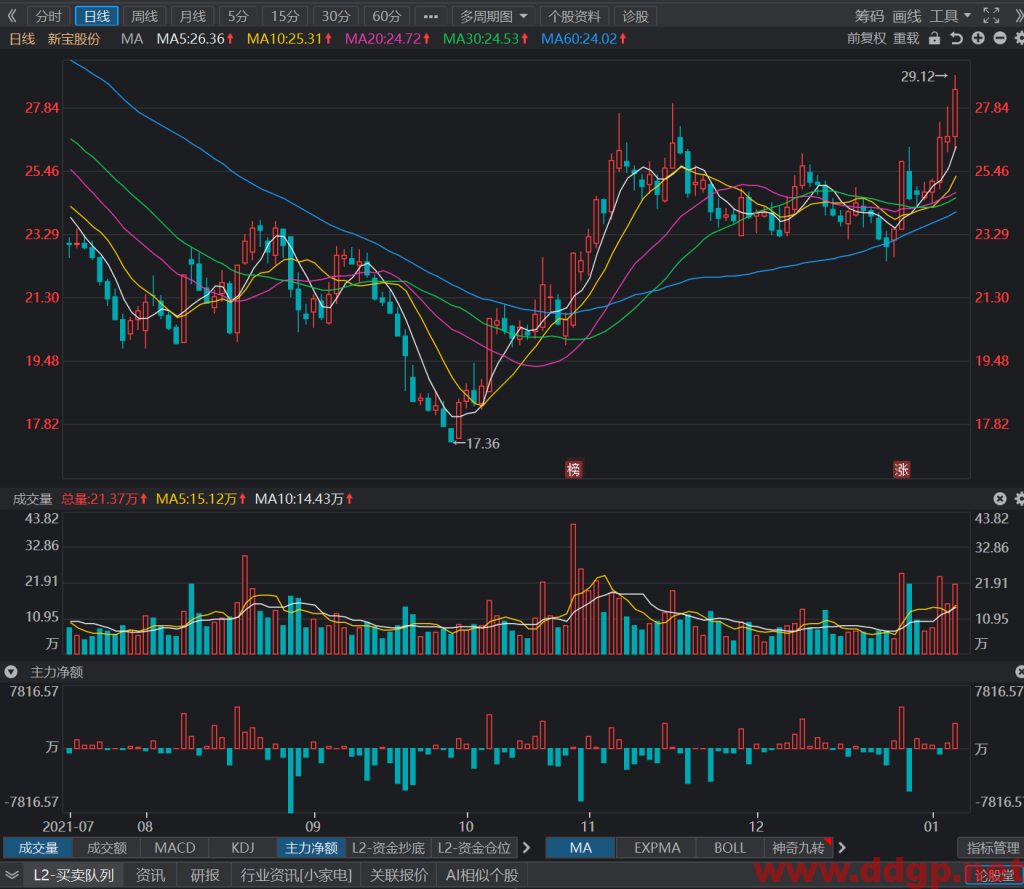Select KDJ indicator tab
This screenshot has height=889, width=1024.
pos(243,848)
